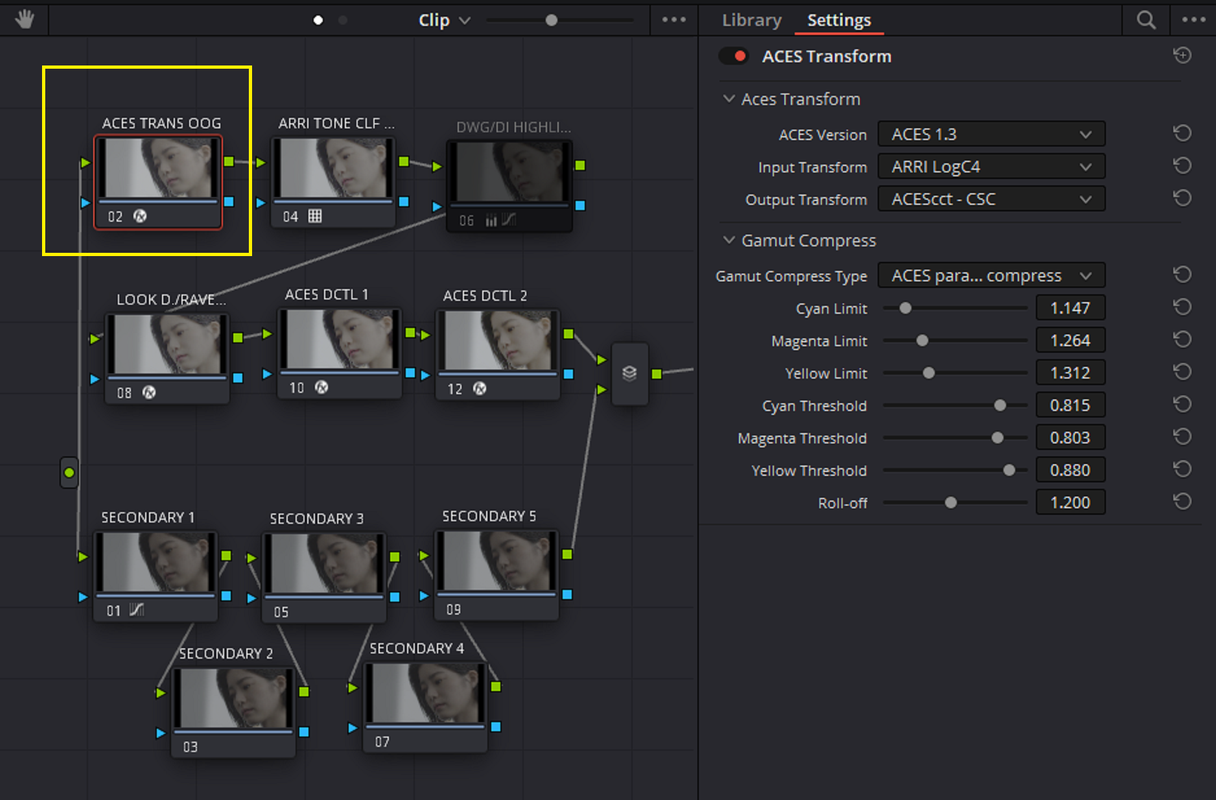Click the layer mixer node
Image resolution: width=1216 pixels, height=800 pixels.
[x=629, y=374]
